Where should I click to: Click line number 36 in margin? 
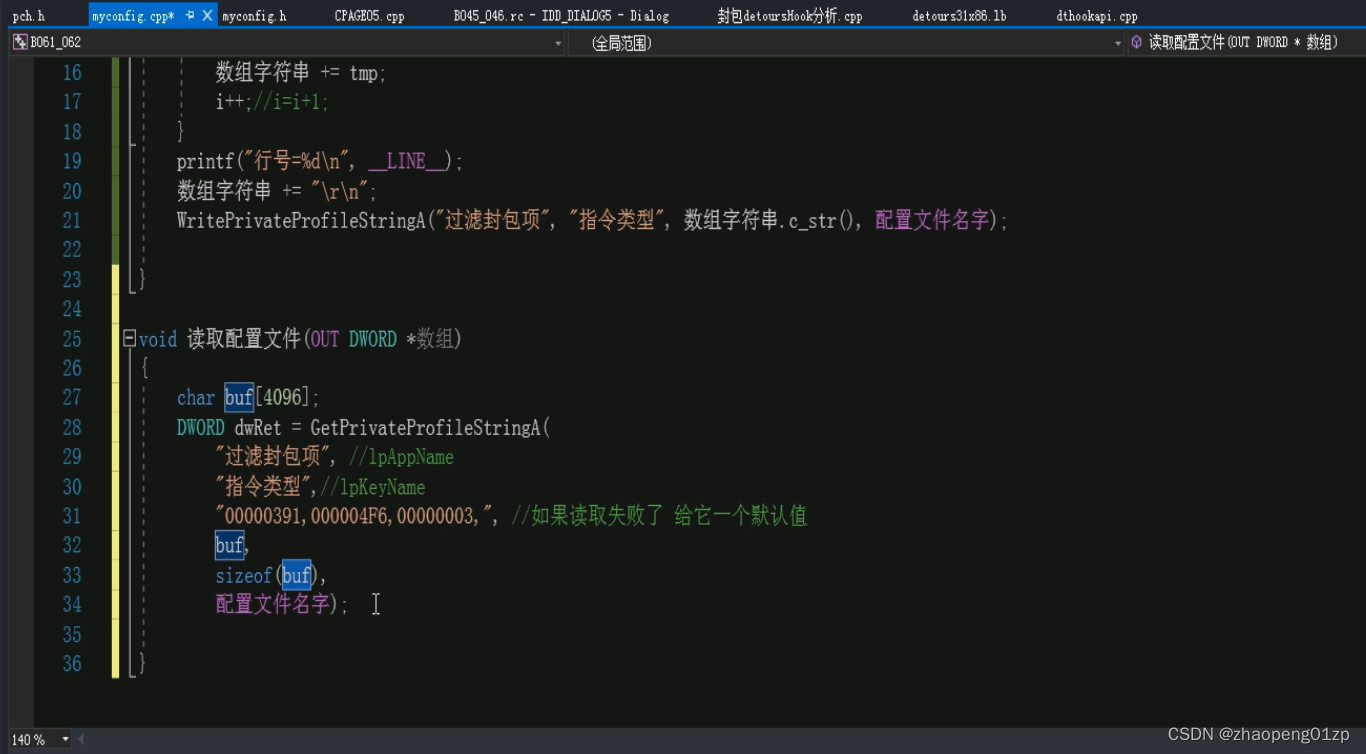72,664
